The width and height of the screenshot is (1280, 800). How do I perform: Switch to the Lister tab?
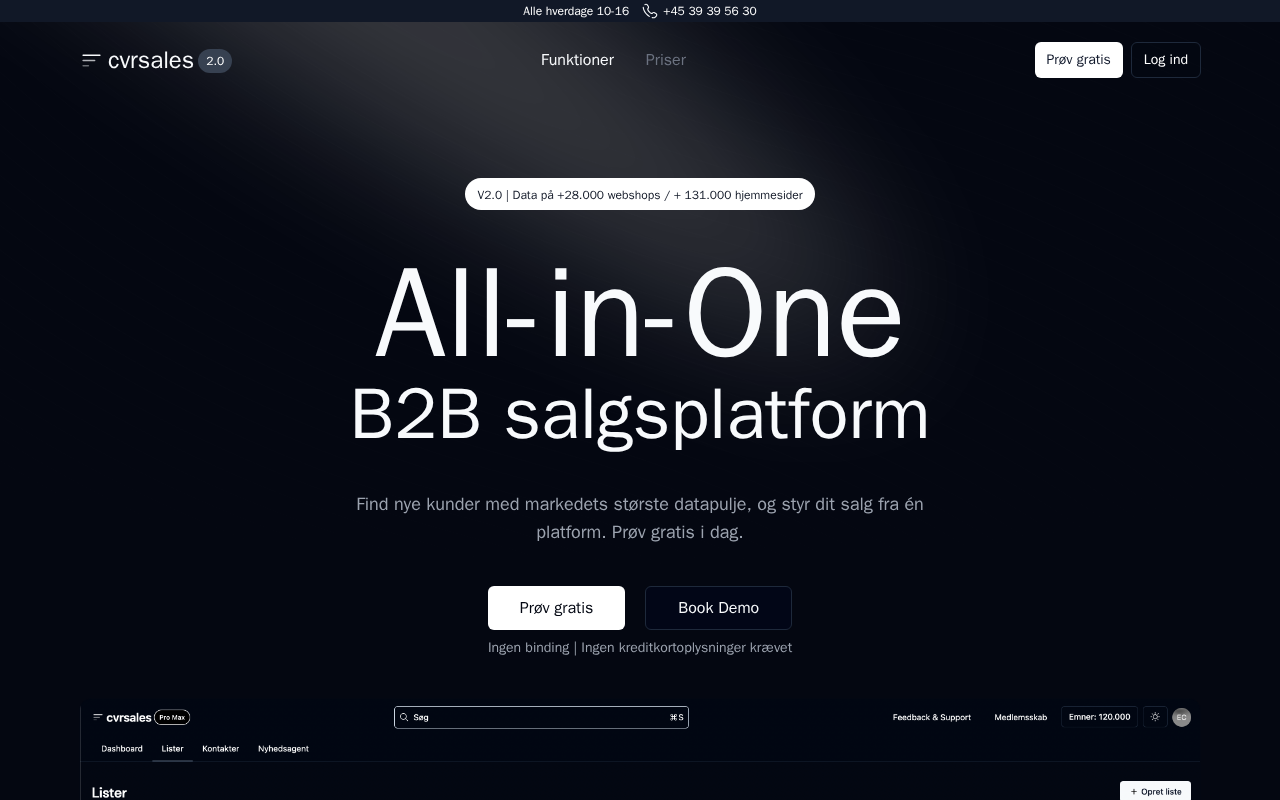pos(172,748)
